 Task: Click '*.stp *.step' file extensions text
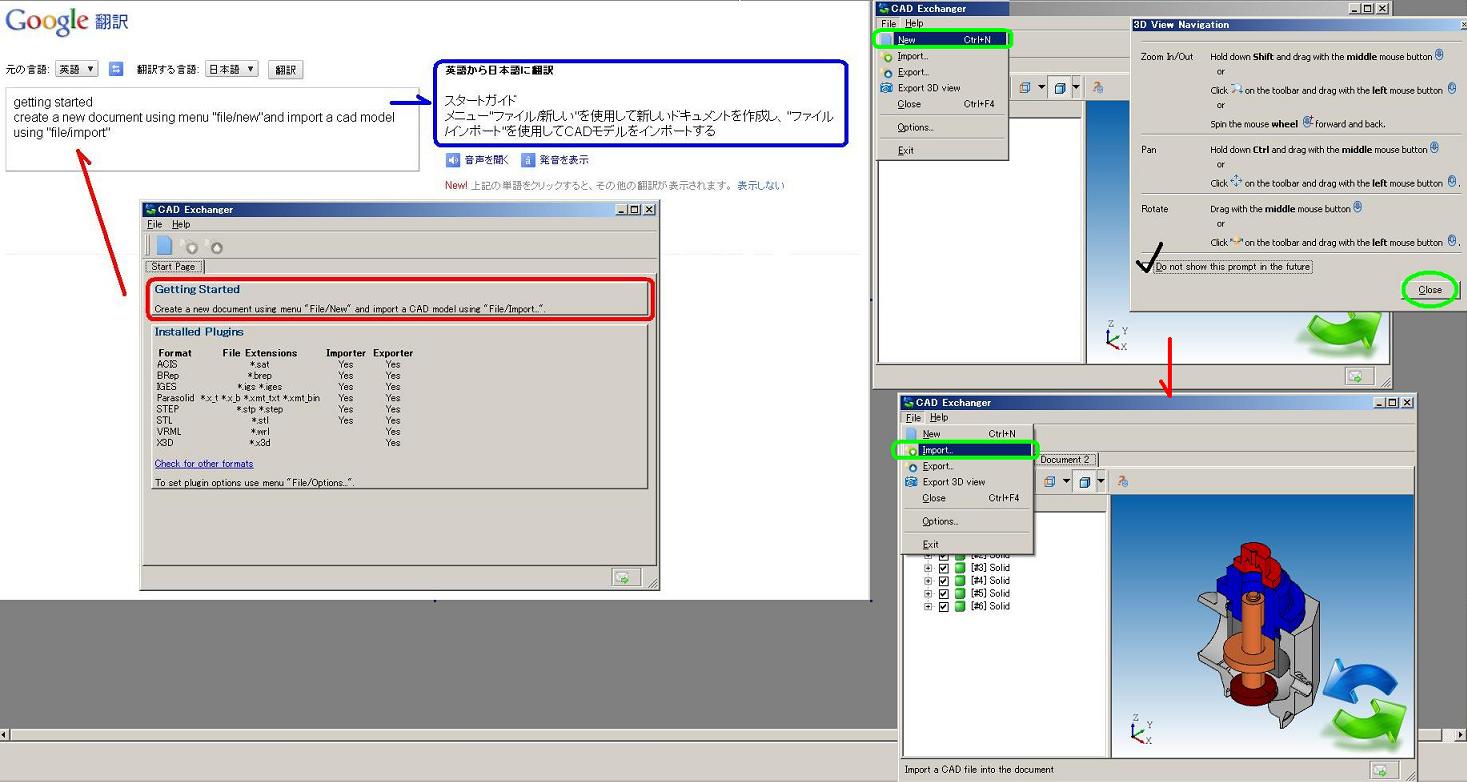pos(260,409)
